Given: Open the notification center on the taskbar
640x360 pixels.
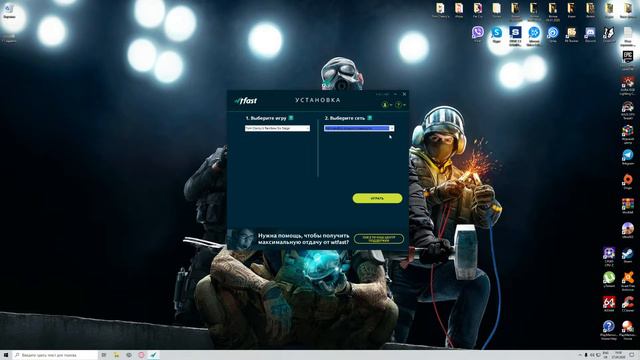Looking at the screenshot, I should (632, 355).
